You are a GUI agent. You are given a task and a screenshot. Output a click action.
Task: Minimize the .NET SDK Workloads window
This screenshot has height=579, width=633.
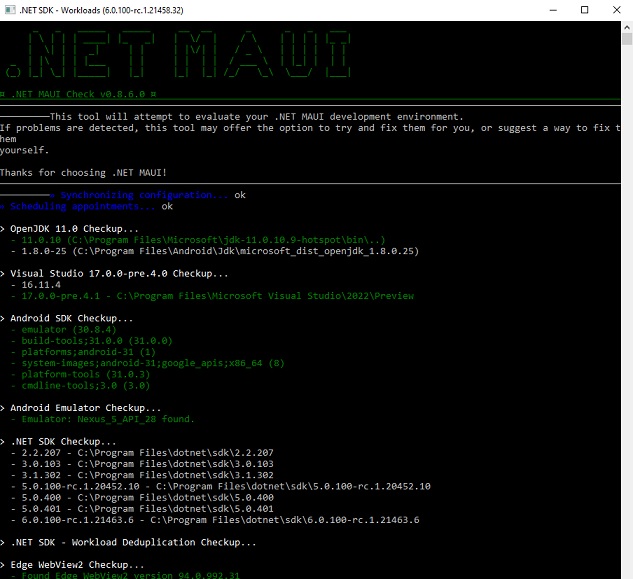(x=553, y=10)
